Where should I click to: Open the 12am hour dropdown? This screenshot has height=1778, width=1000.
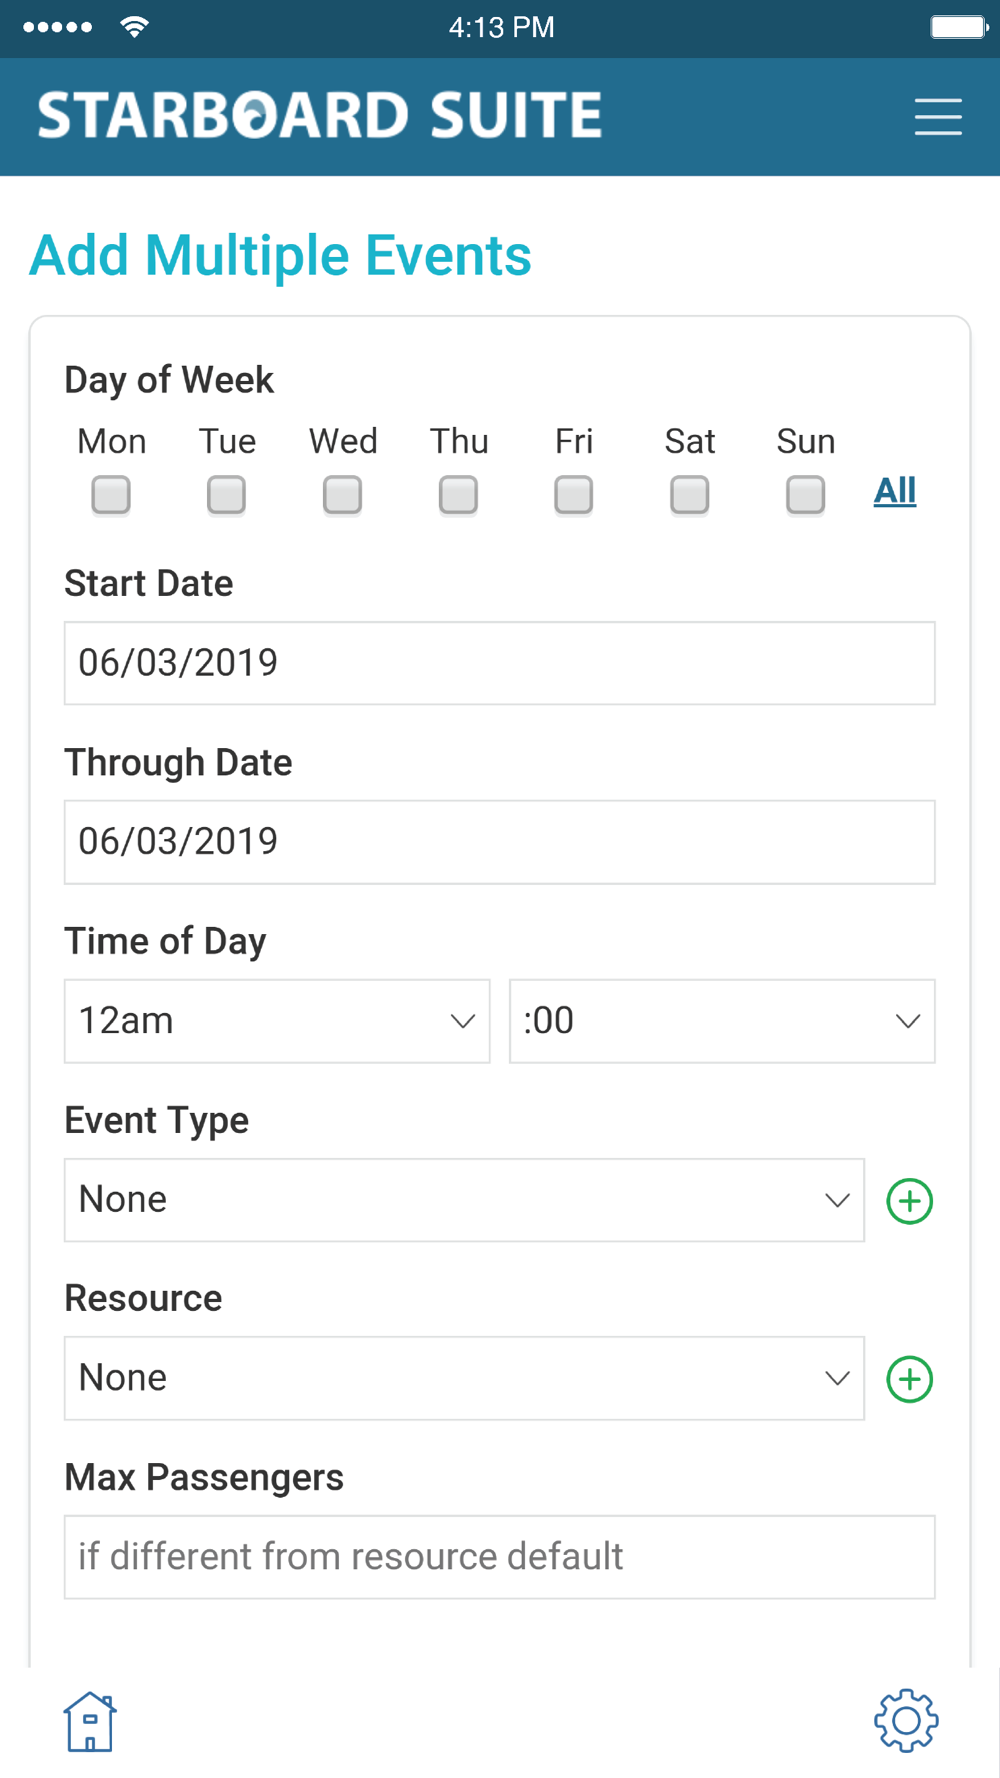click(x=277, y=1021)
